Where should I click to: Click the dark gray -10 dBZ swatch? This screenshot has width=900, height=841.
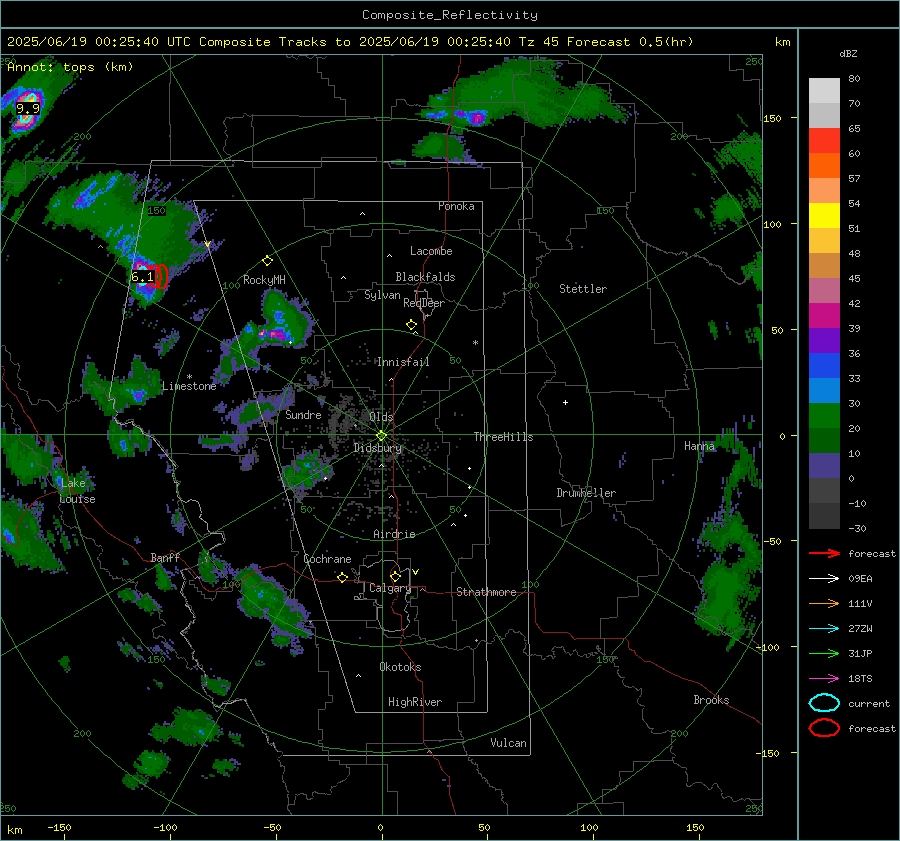[x=824, y=490]
